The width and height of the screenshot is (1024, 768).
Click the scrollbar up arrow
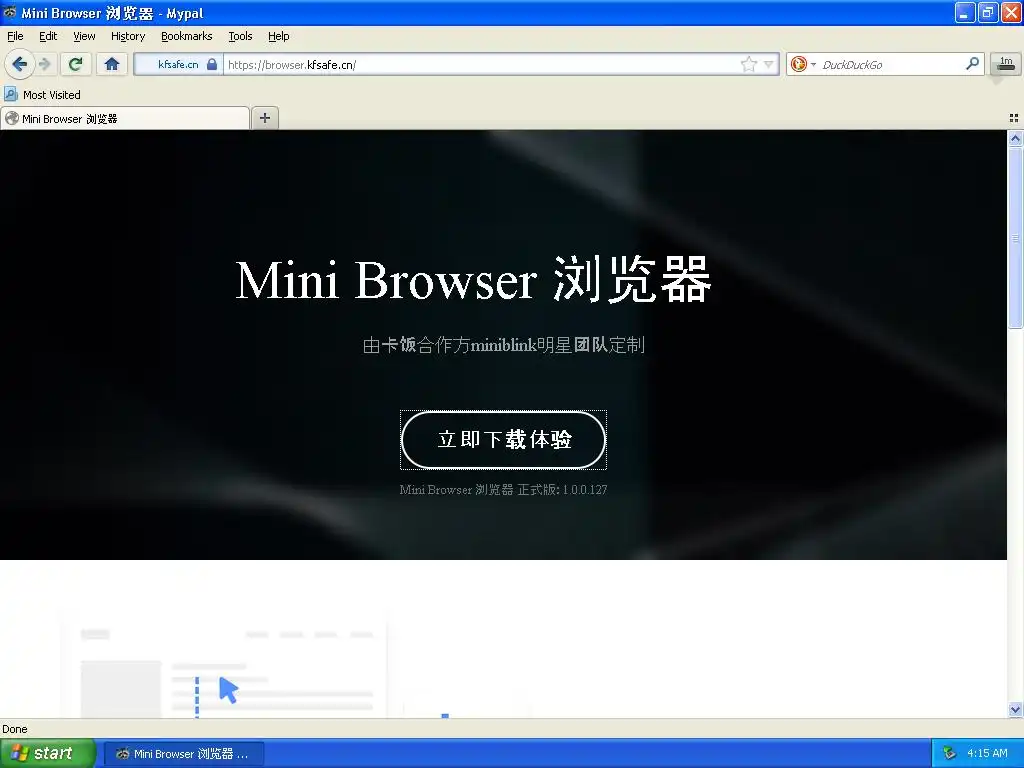pyautogui.click(x=1015, y=138)
